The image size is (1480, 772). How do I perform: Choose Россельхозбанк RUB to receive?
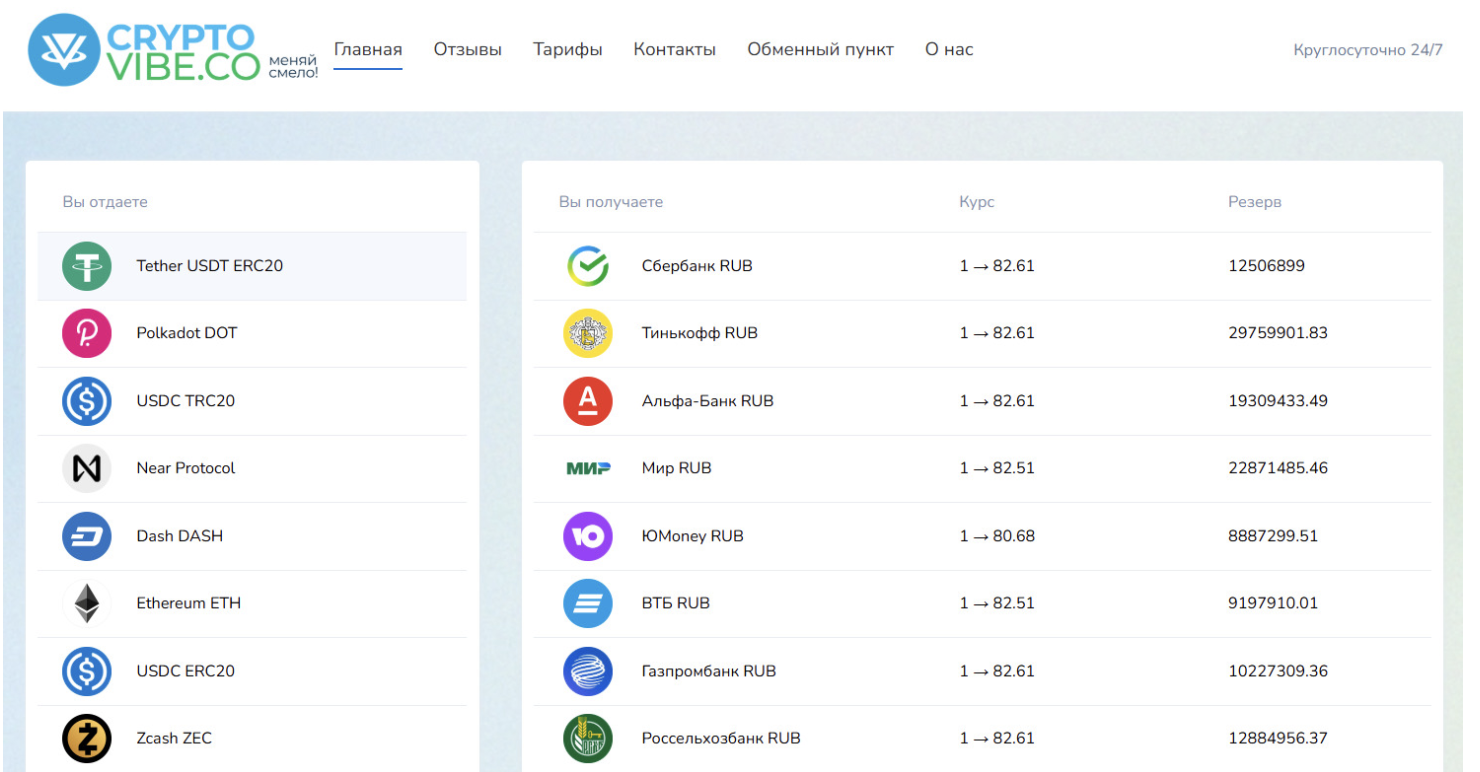721,738
